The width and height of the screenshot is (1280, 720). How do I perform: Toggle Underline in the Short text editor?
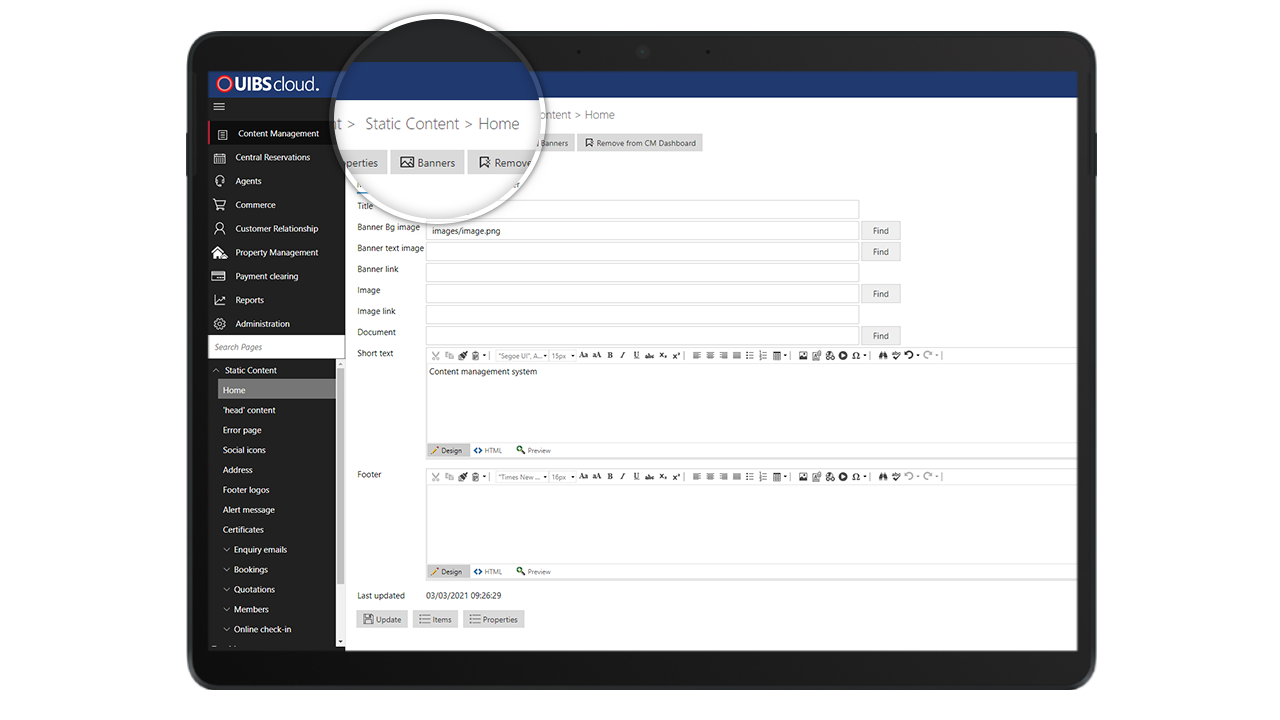click(x=636, y=355)
